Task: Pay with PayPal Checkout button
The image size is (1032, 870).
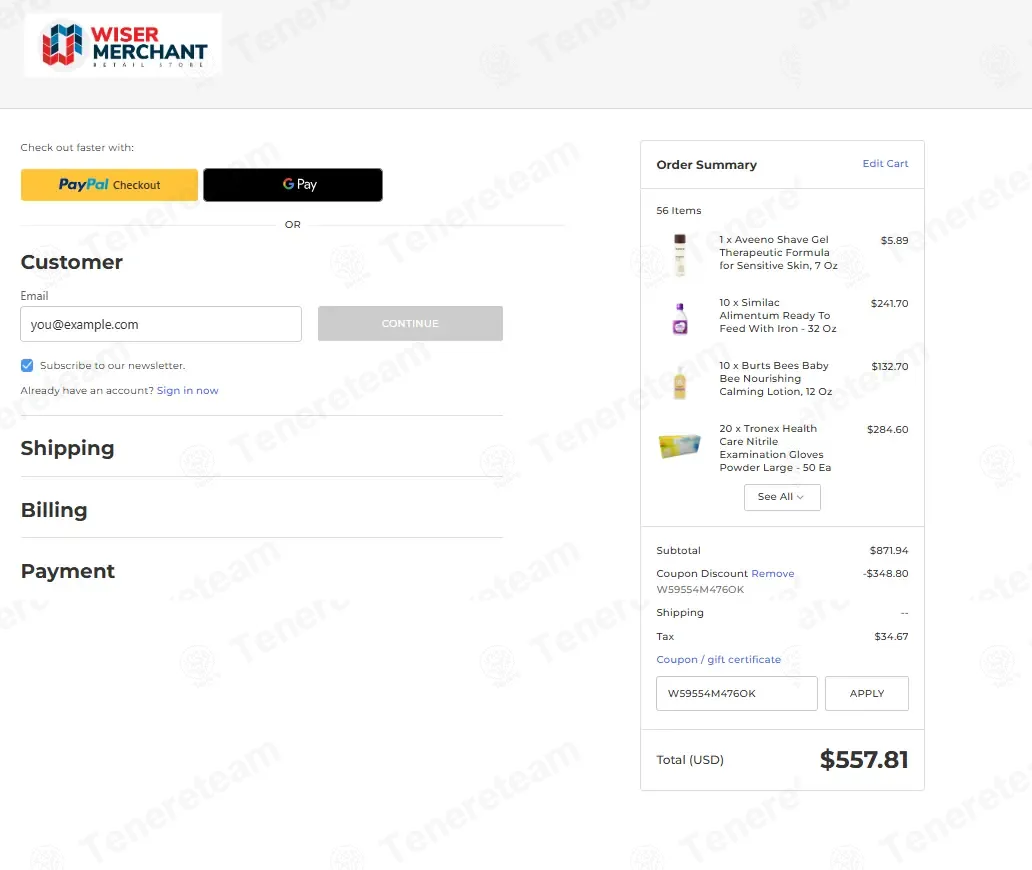Action: click(x=109, y=185)
